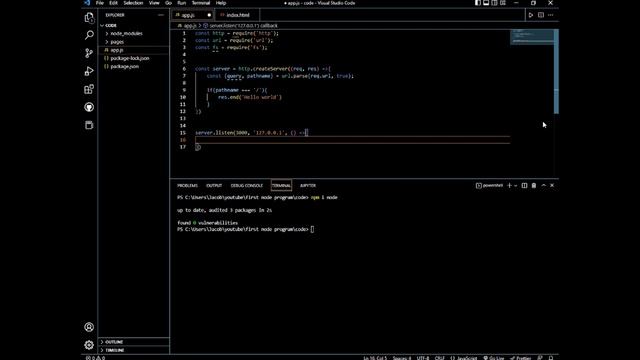Image resolution: width=640 pixels, height=360 pixels.
Task: Open customize layout icon in title bar
Action: coord(503,3)
